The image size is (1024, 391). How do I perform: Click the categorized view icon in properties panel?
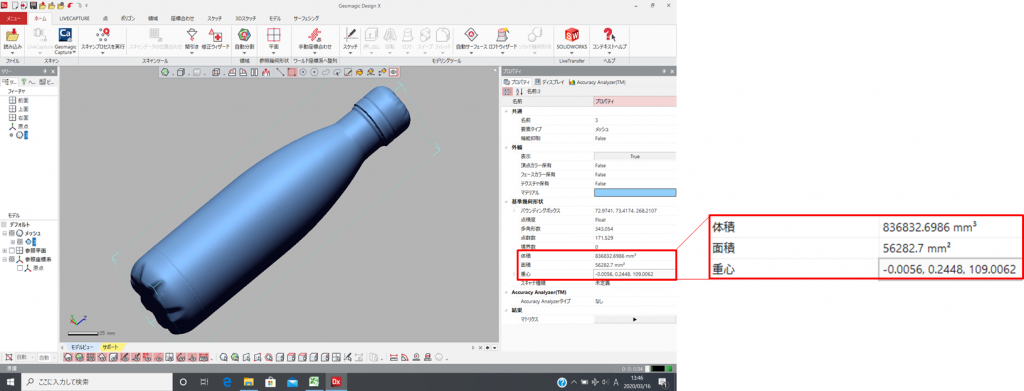pyautogui.click(x=508, y=92)
